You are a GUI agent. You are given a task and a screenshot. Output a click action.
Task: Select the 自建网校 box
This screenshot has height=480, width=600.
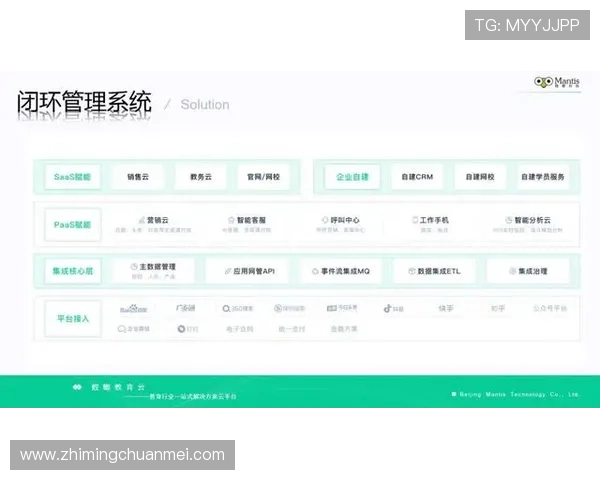480,177
